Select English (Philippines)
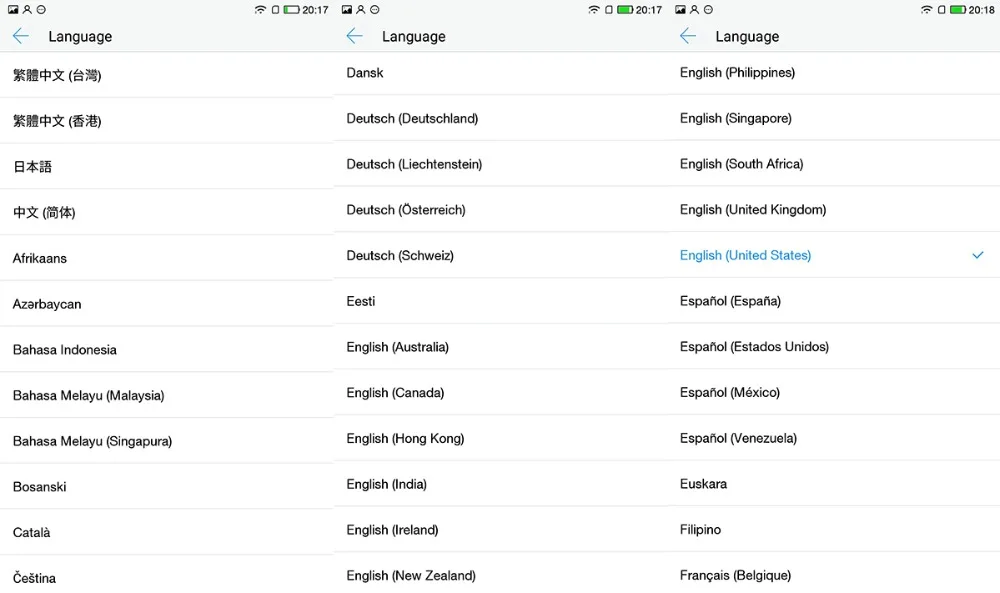 click(834, 73)
